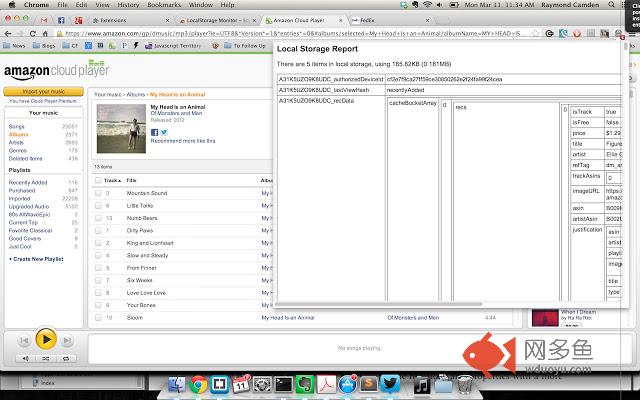Open Genres in Your music

(x=18, y=151)
